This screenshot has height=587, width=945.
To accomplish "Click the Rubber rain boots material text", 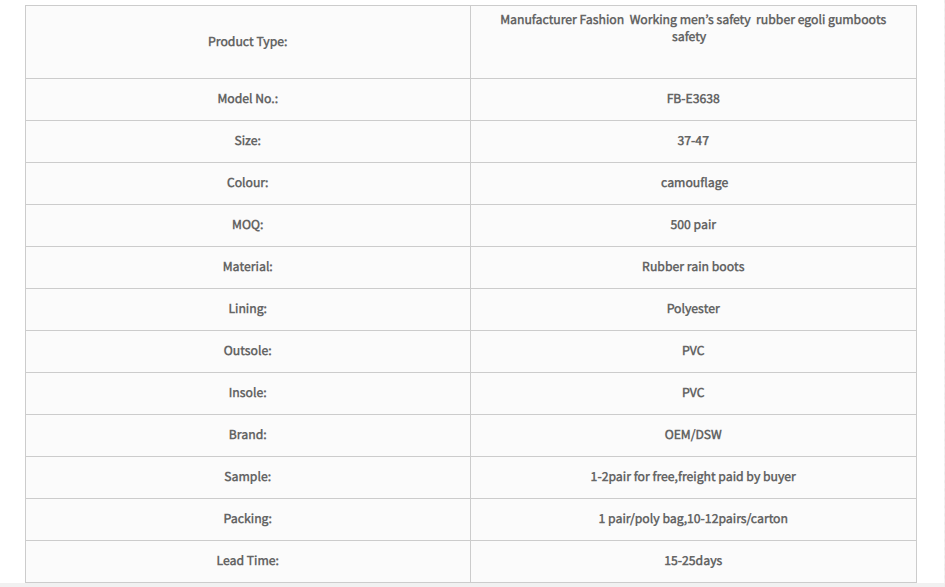I will pos(693,267).
